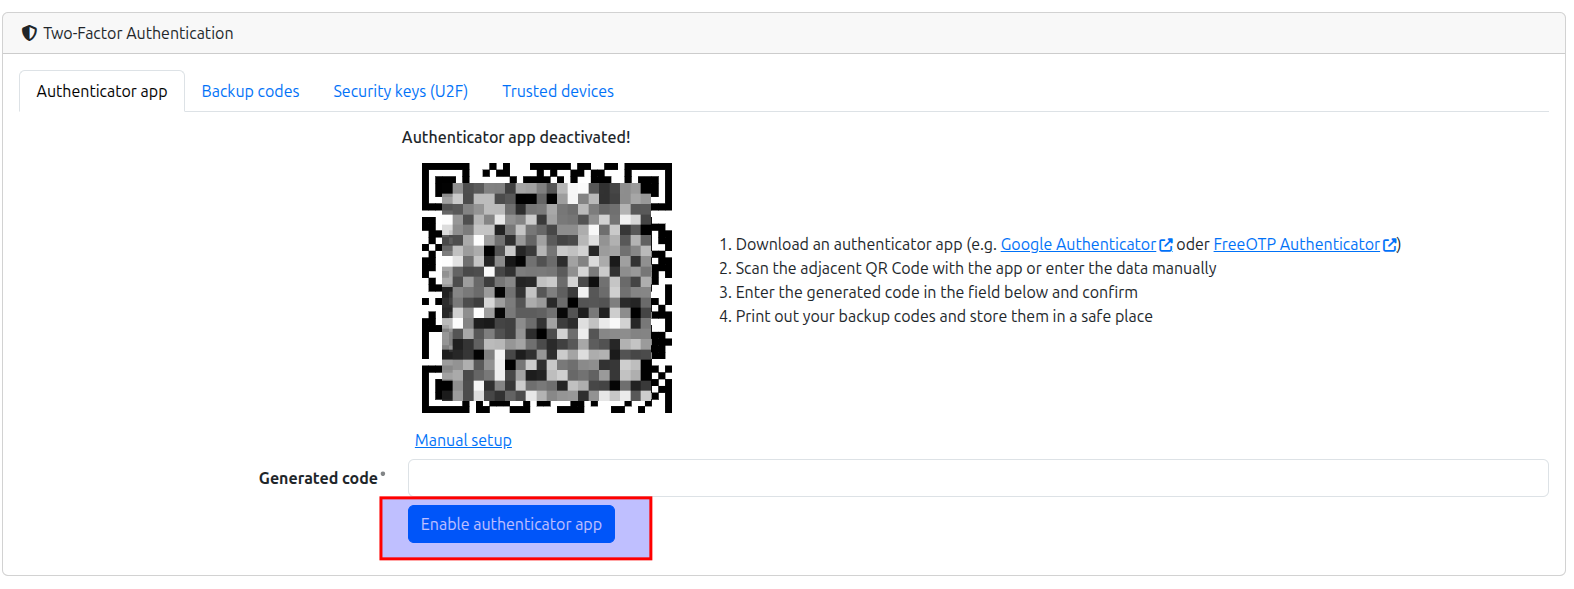Click the Two-Factor Authentication panel heading
This screenshot has height=589, width=1574.
(138, 33)
